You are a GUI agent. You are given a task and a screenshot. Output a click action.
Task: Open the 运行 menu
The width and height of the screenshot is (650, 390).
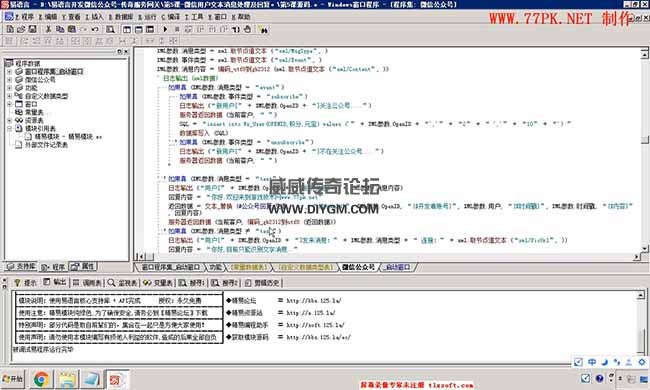point(148,17)
